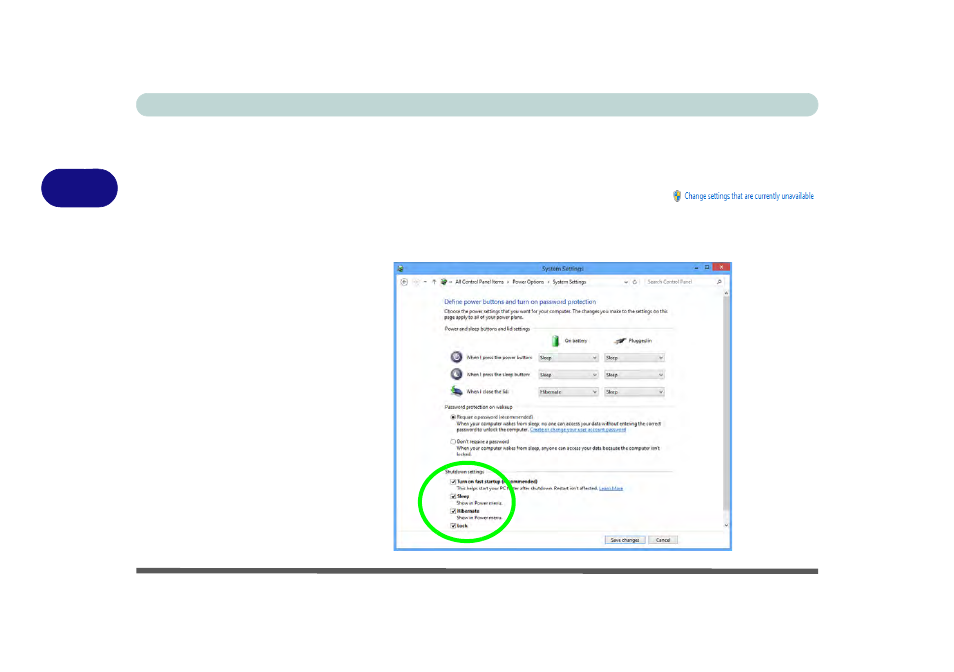This screenshot has width=954, height=672.
Task: Click the Refresh icon next to address bar
Action: coord(635,282)
